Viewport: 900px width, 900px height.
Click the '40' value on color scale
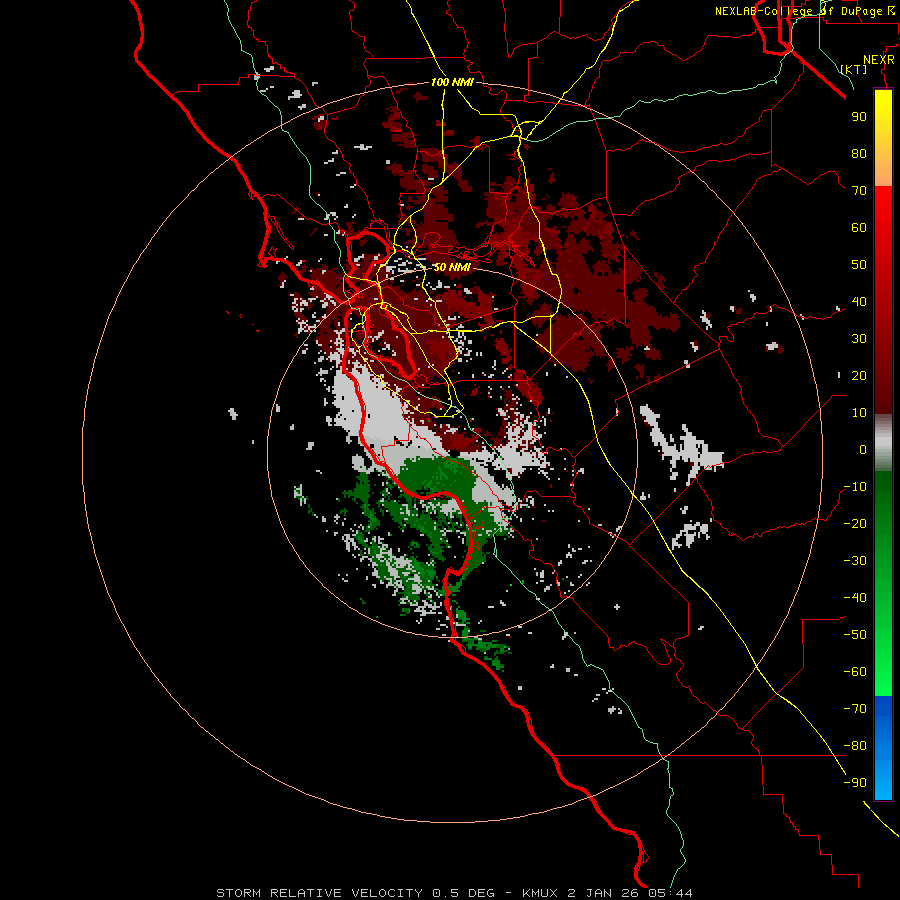859,302
